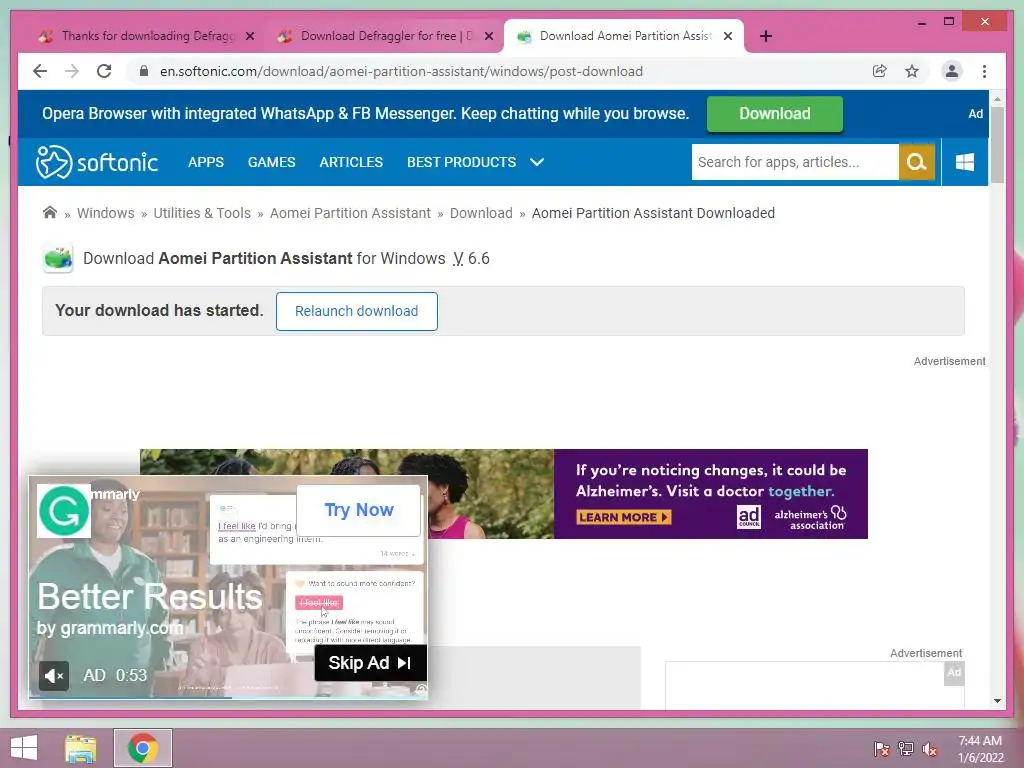Click the gray Ad badge in sidebar
Image resolution: width=1024 pixels, height=768 pixels.
[x=954, y=673]
